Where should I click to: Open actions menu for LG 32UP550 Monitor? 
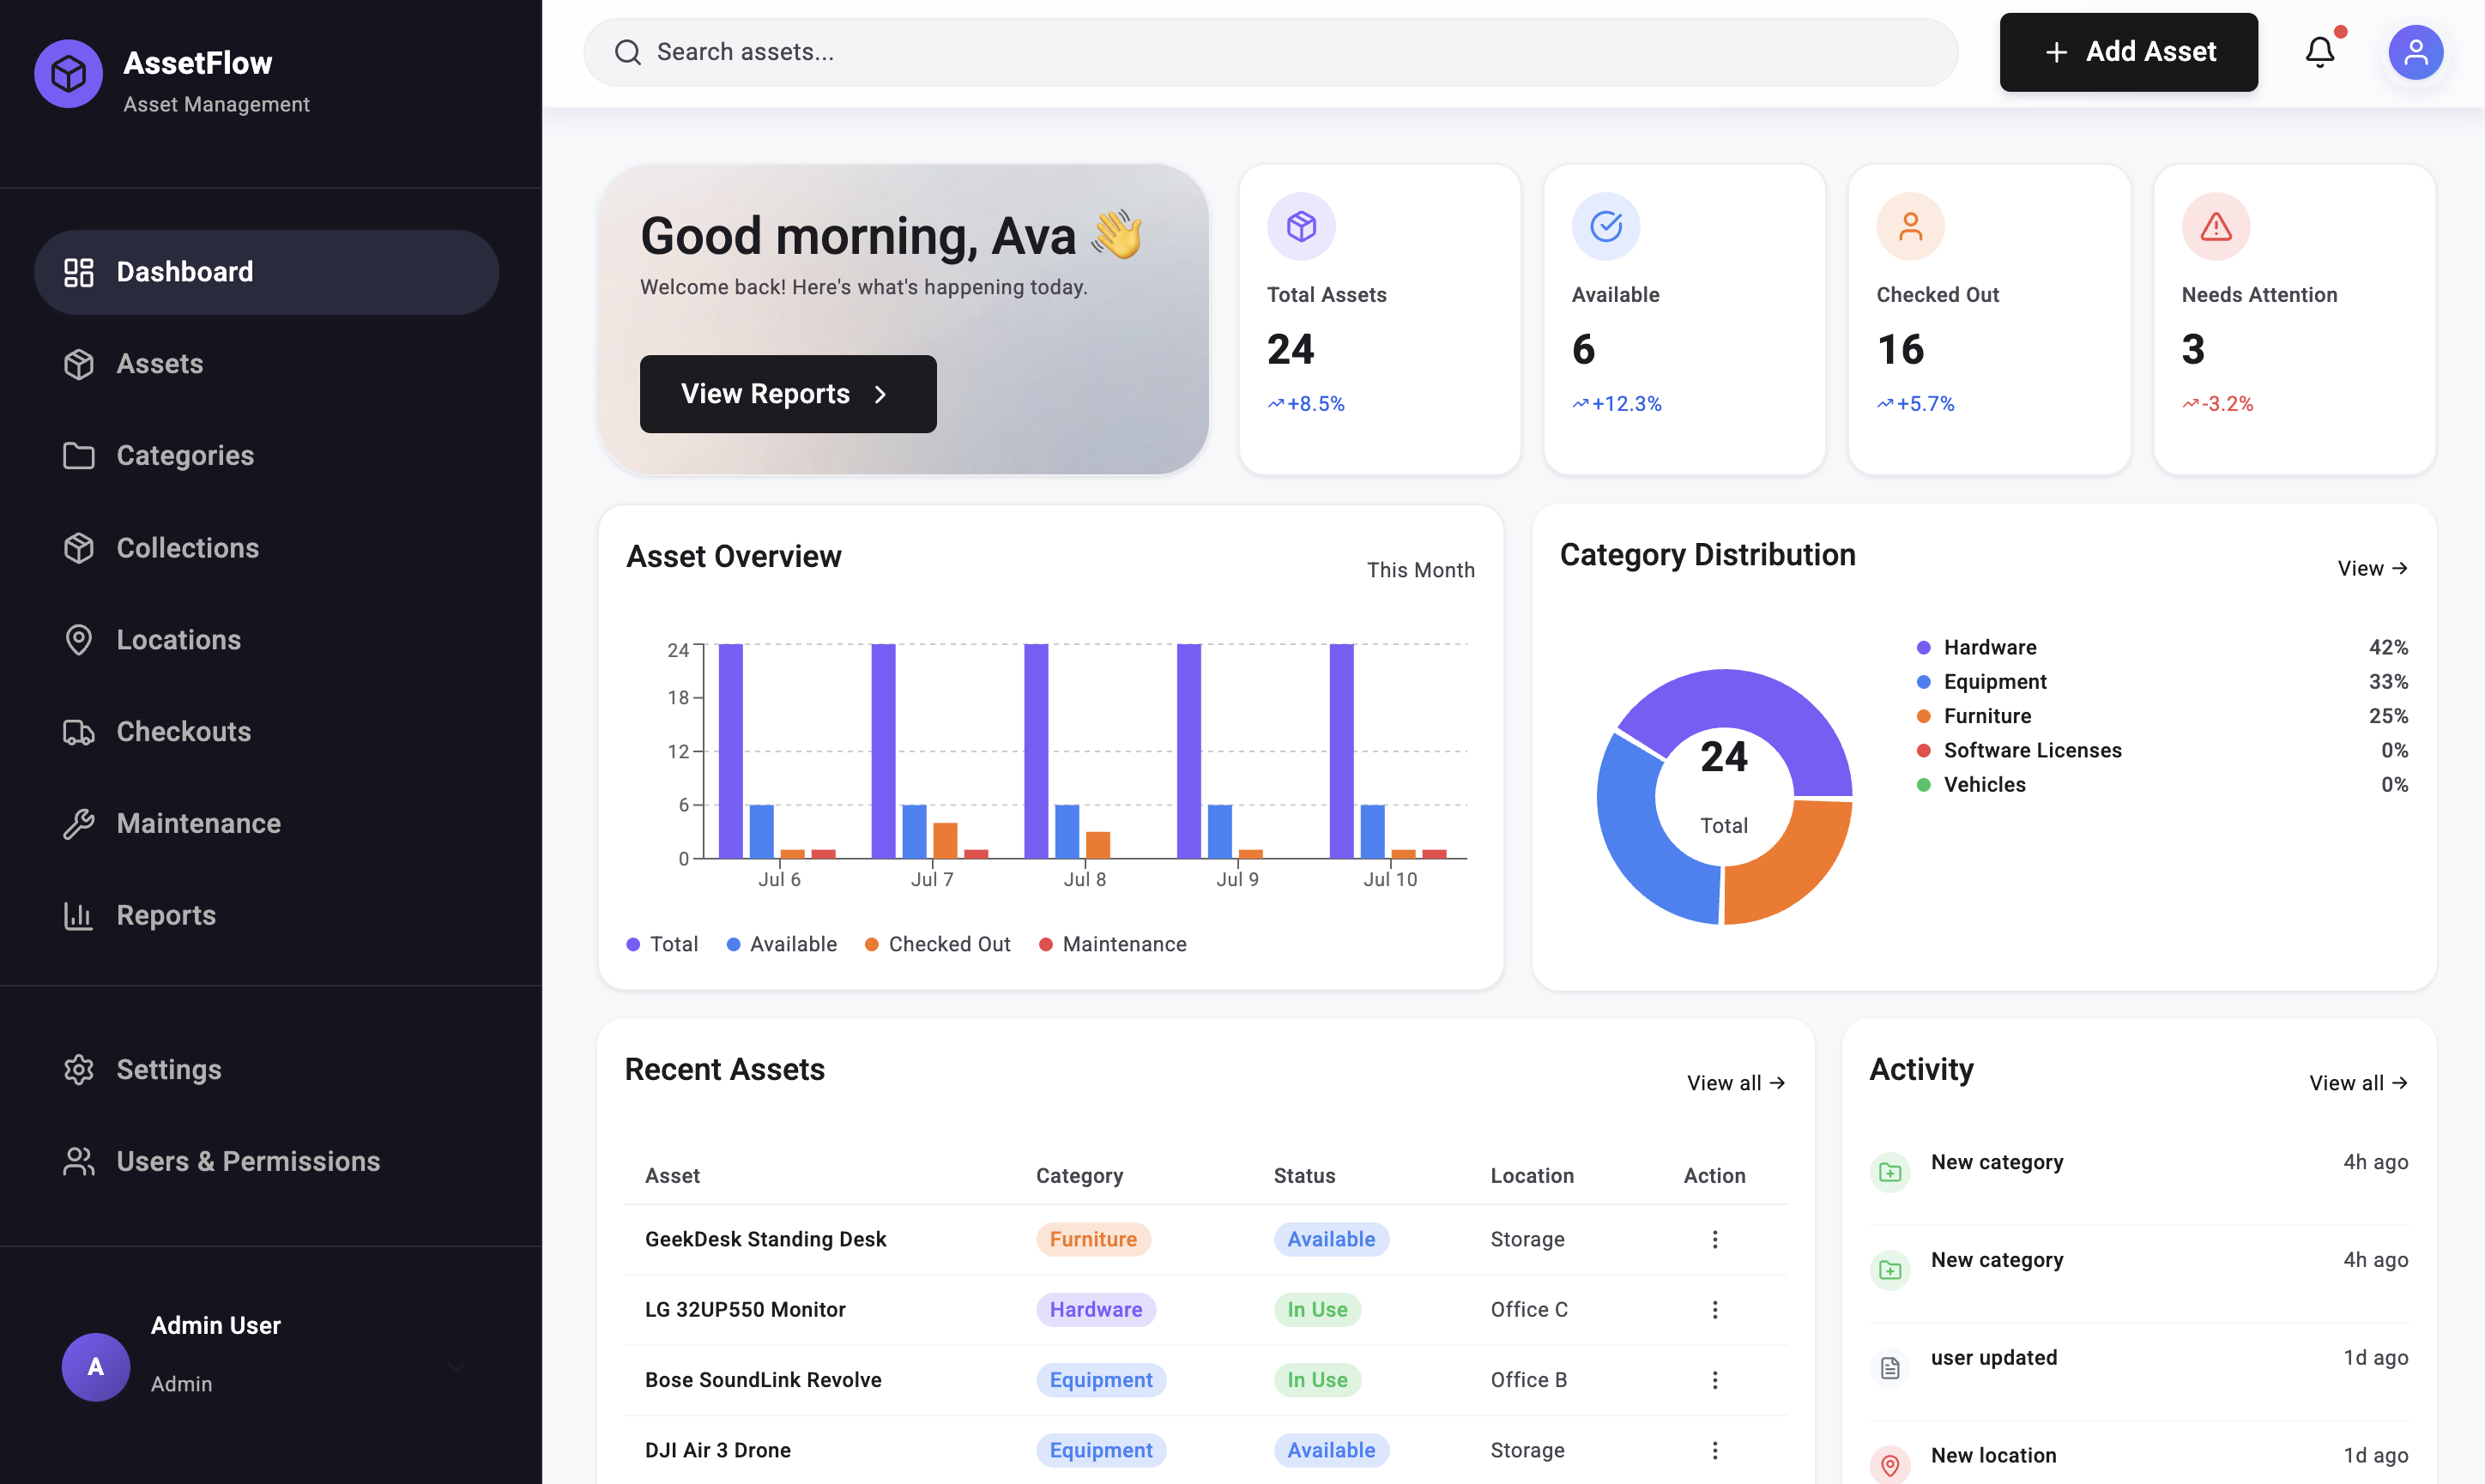point(1714,1310)
